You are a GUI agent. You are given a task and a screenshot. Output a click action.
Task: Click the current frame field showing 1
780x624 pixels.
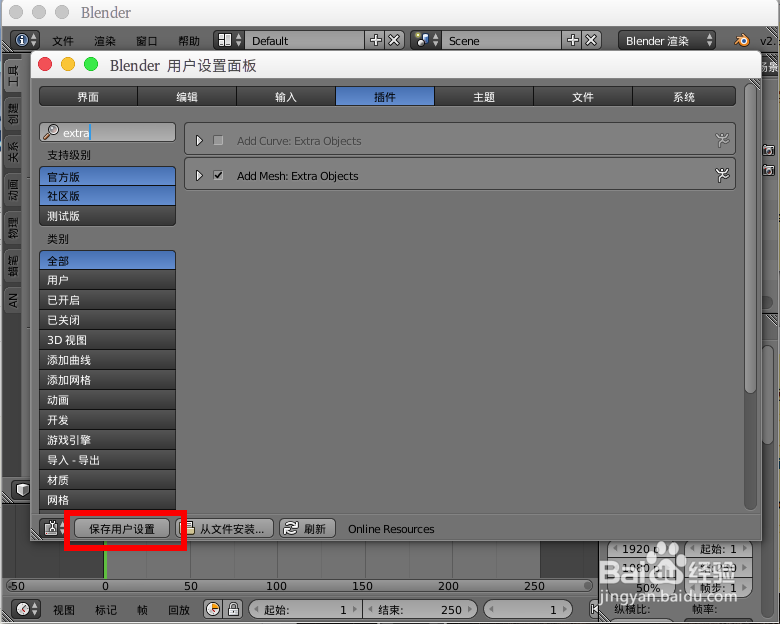(528, 610)
